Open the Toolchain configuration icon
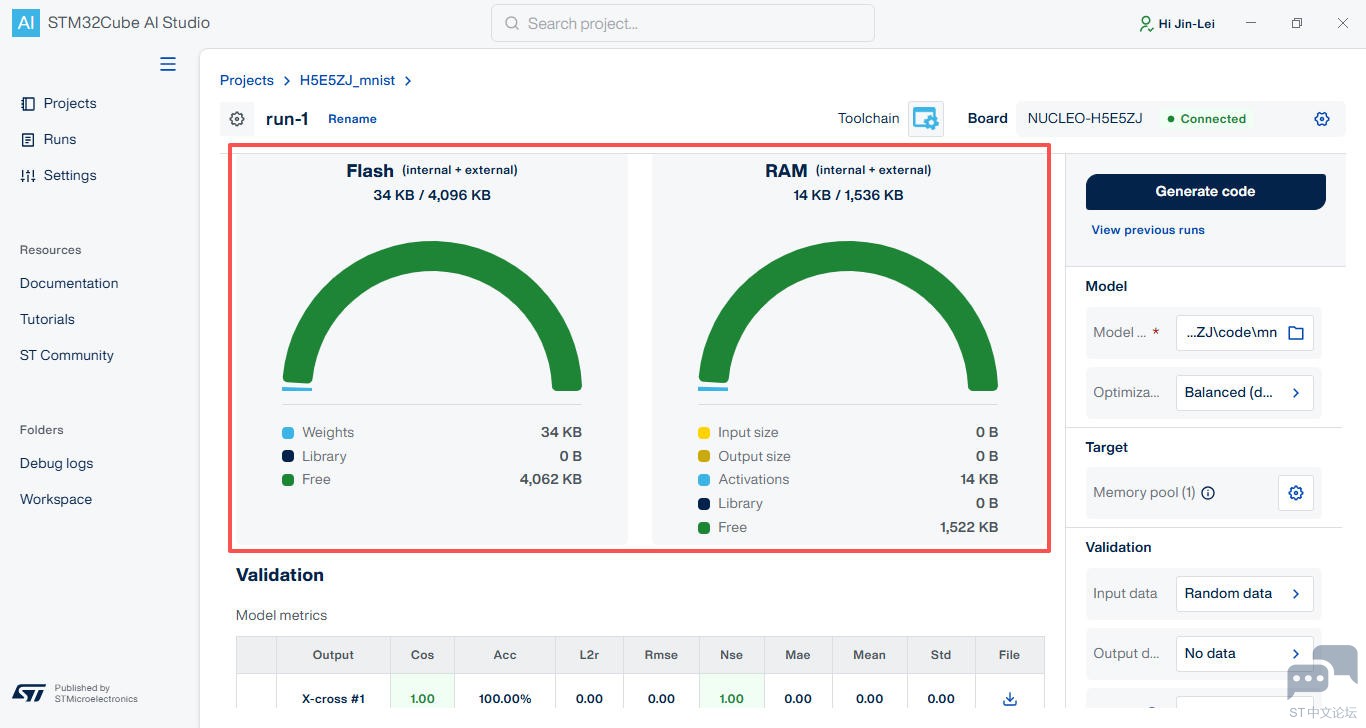 (926, 118)
